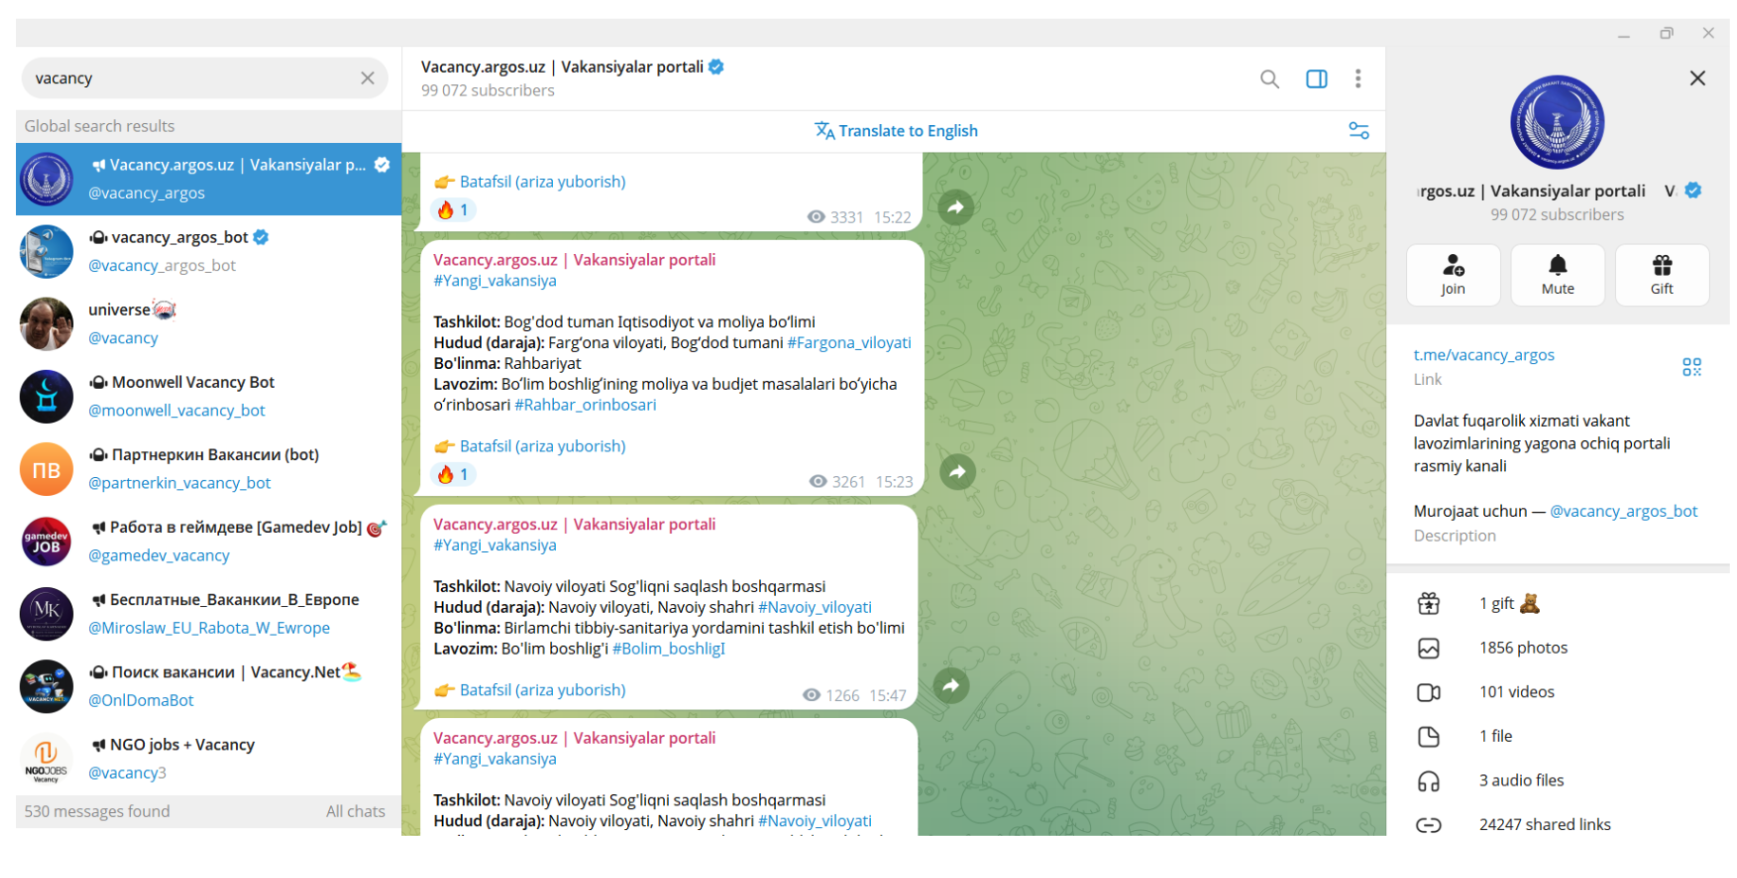1737x878 pixels.
Task: Click fire reaction on 15:23 message
Action: (453, 475)
